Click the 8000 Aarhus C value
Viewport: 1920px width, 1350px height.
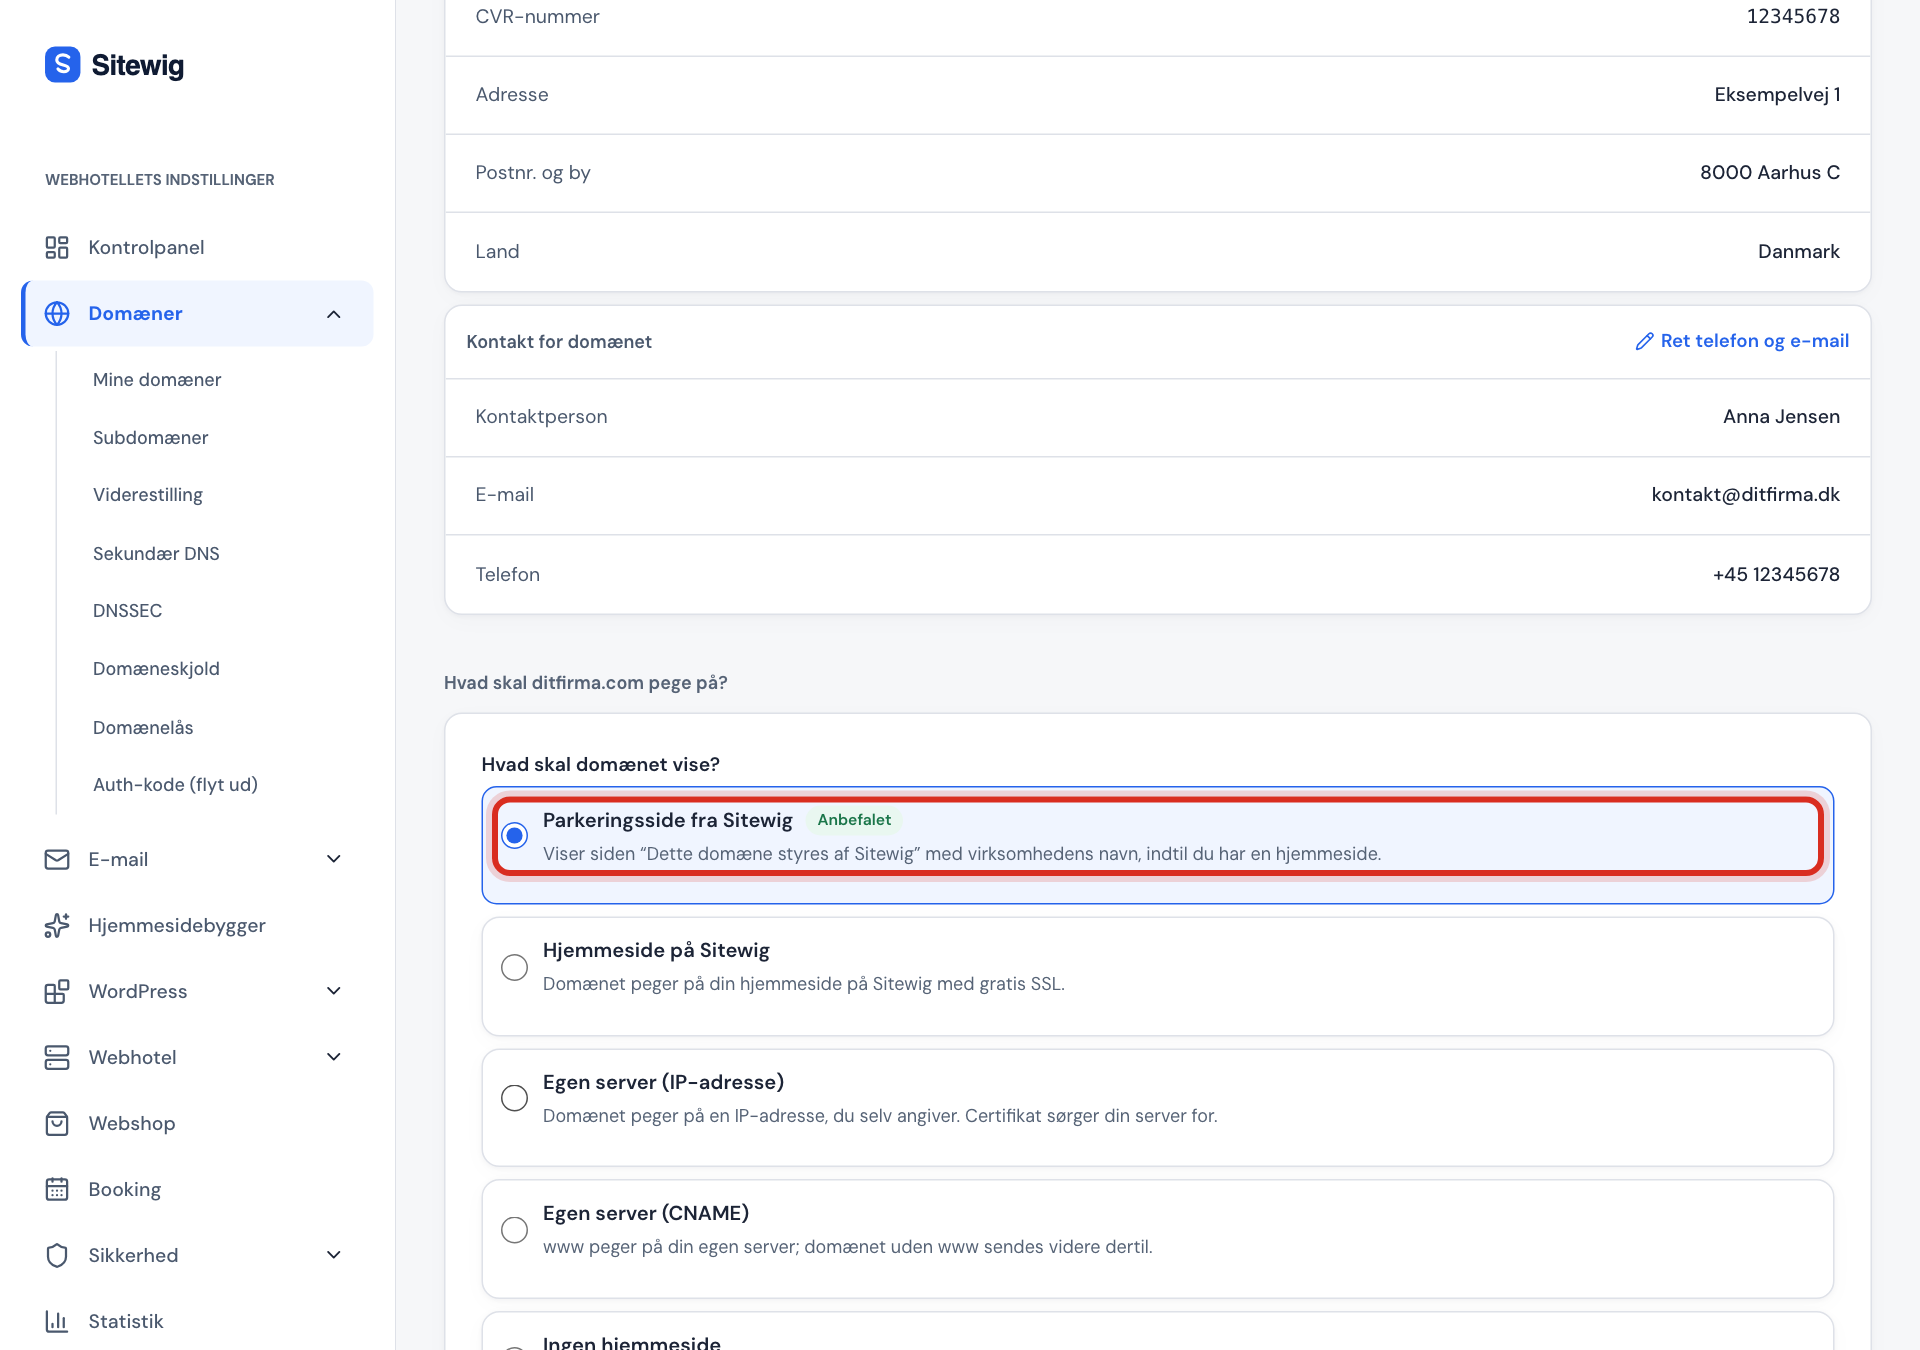tap(1769, 173)
